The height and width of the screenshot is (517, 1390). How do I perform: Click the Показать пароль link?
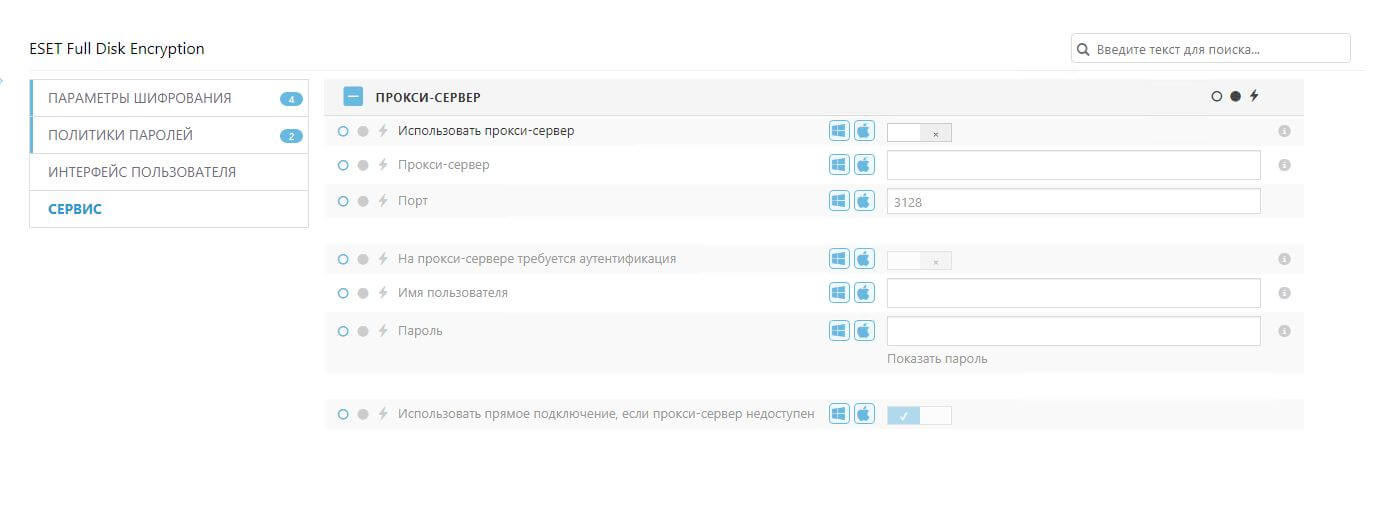coord(937,359)
